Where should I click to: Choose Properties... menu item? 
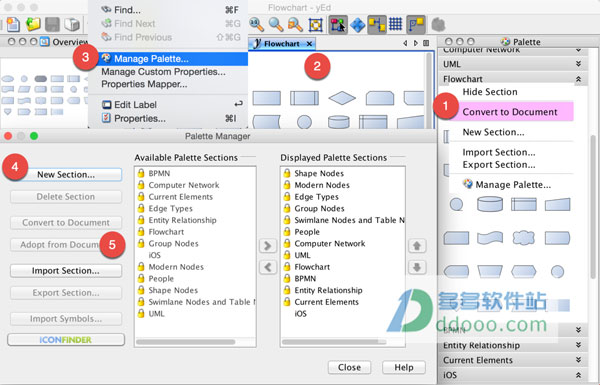pos(168,118)
